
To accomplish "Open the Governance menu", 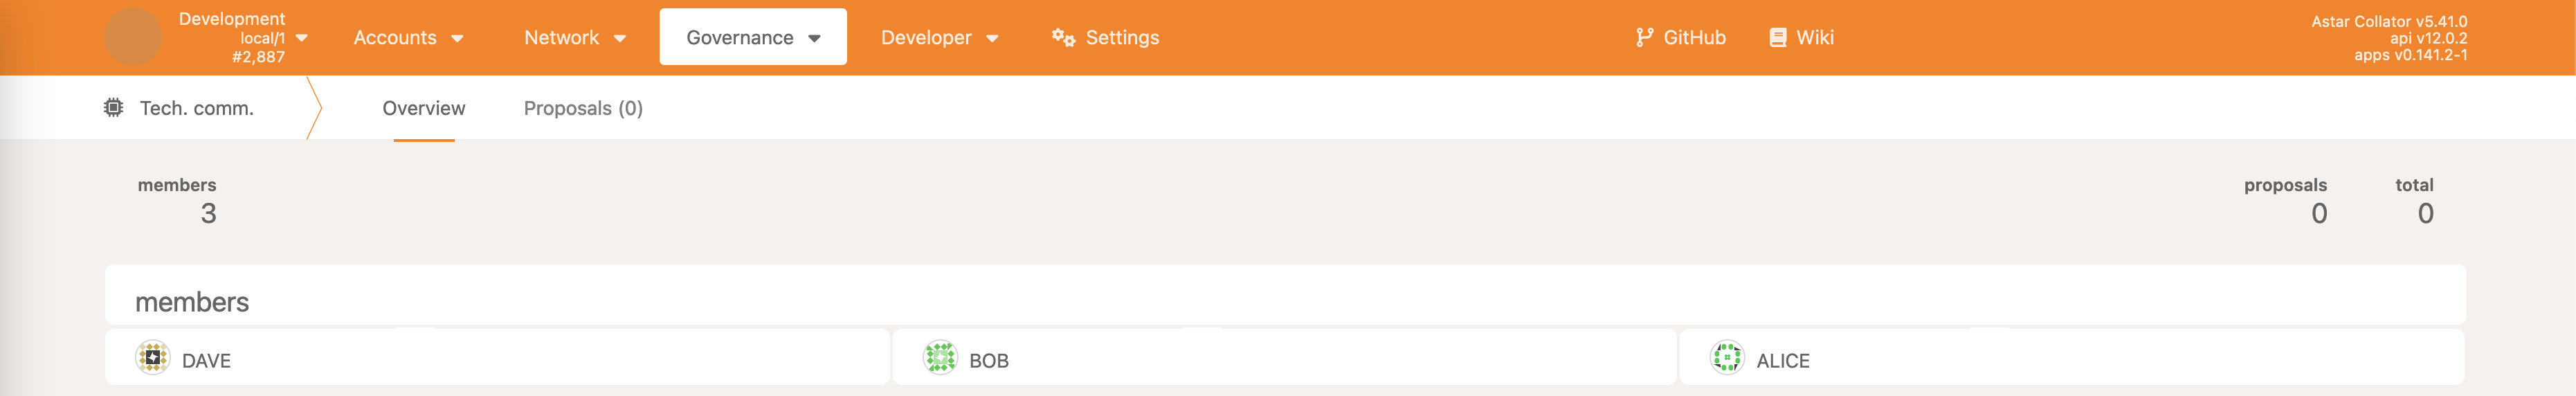I will pyautogui.click(x=752, y=38).
